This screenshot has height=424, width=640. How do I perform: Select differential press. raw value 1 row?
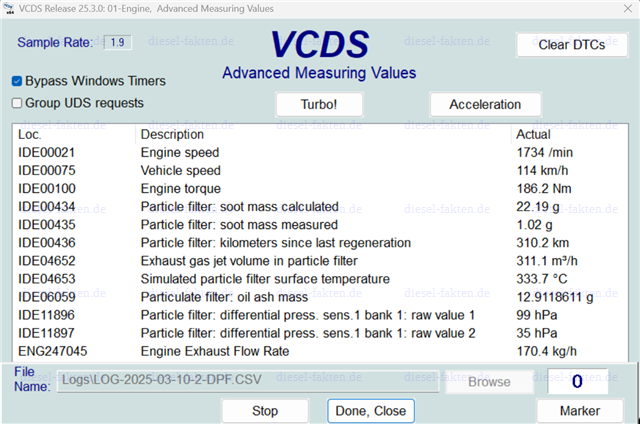320,315
